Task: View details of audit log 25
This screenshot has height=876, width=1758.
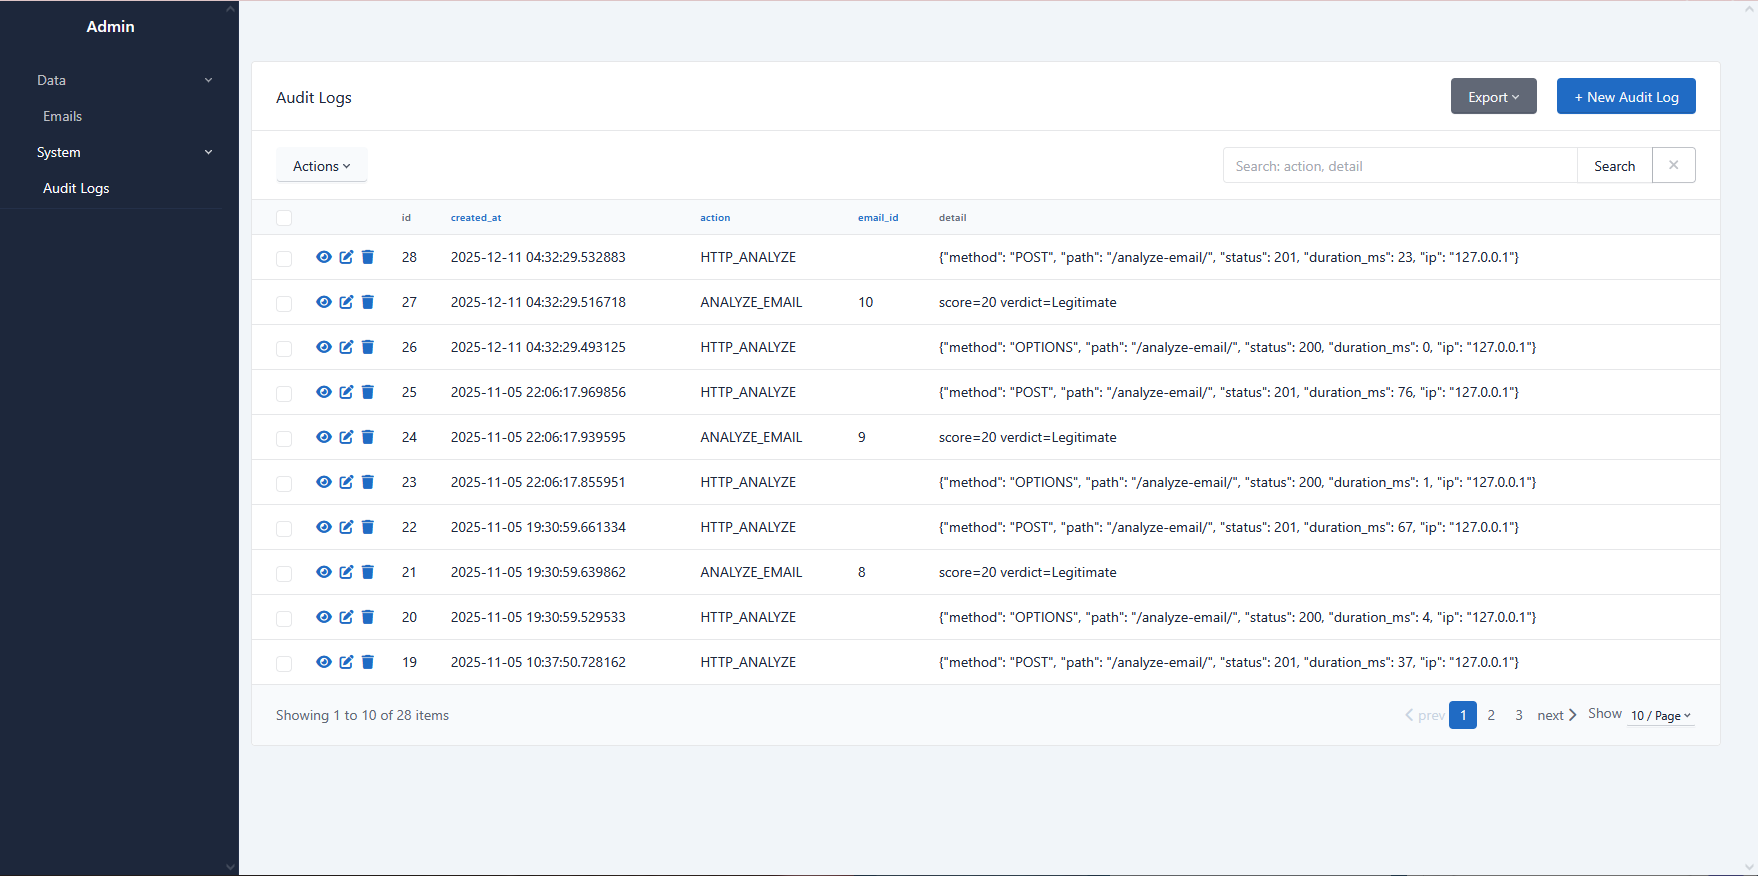Action: [x=324, y=392]
